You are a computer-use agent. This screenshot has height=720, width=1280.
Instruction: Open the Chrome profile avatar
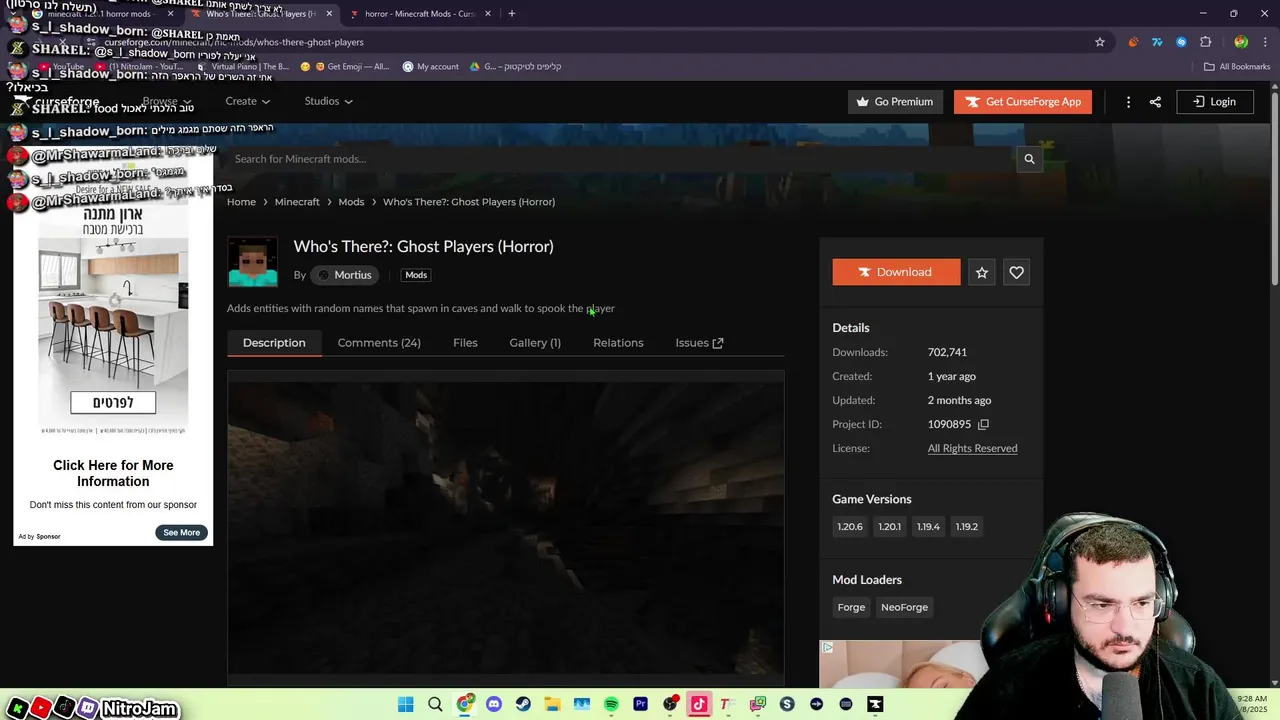click(x=1241, y=42)
